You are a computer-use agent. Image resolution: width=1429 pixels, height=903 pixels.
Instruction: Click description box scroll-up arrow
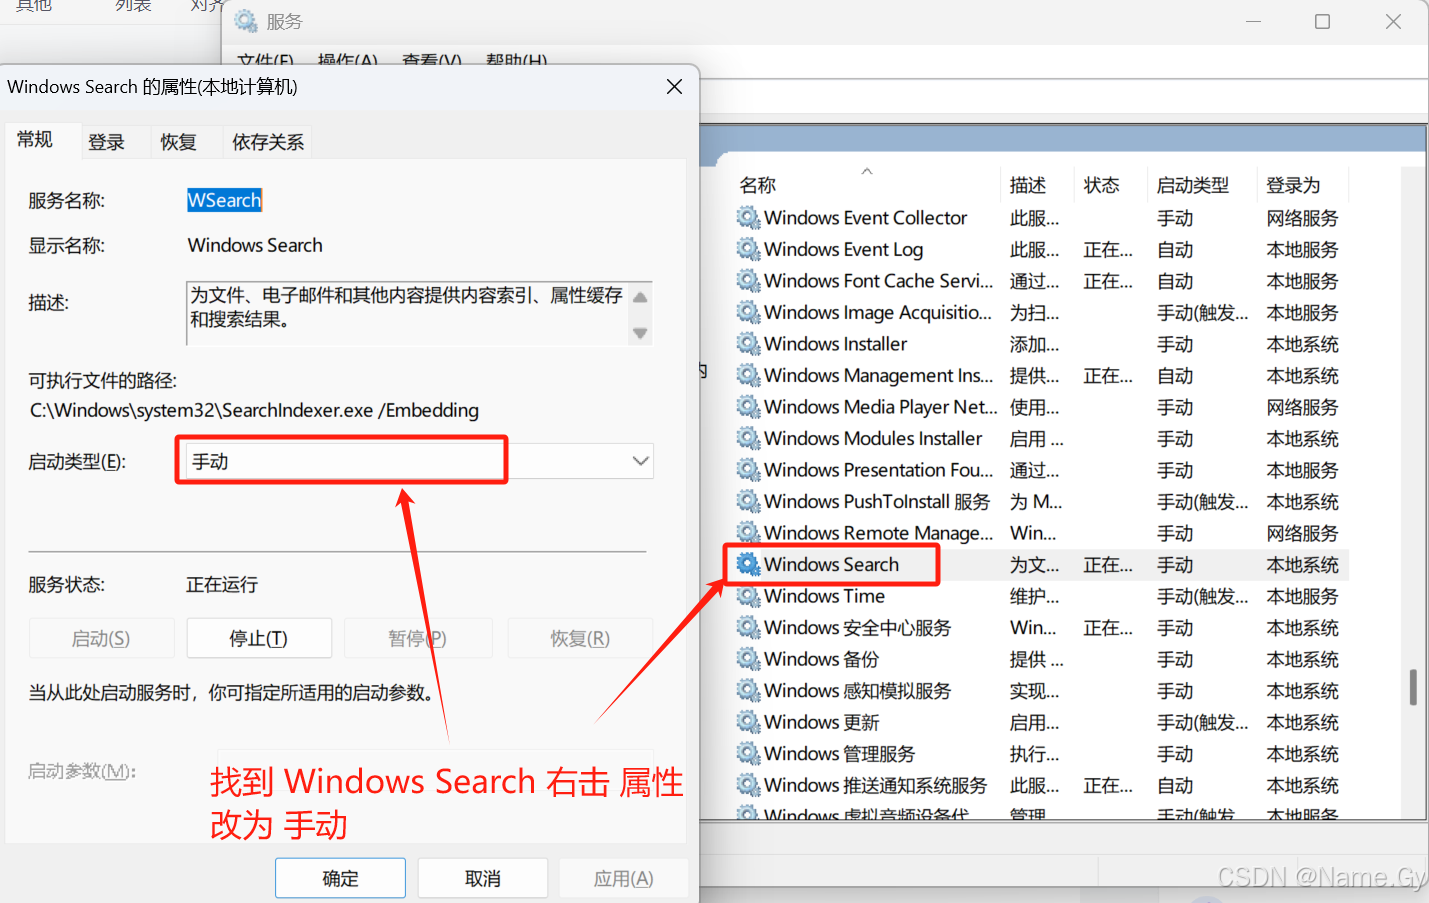[641, 297]
